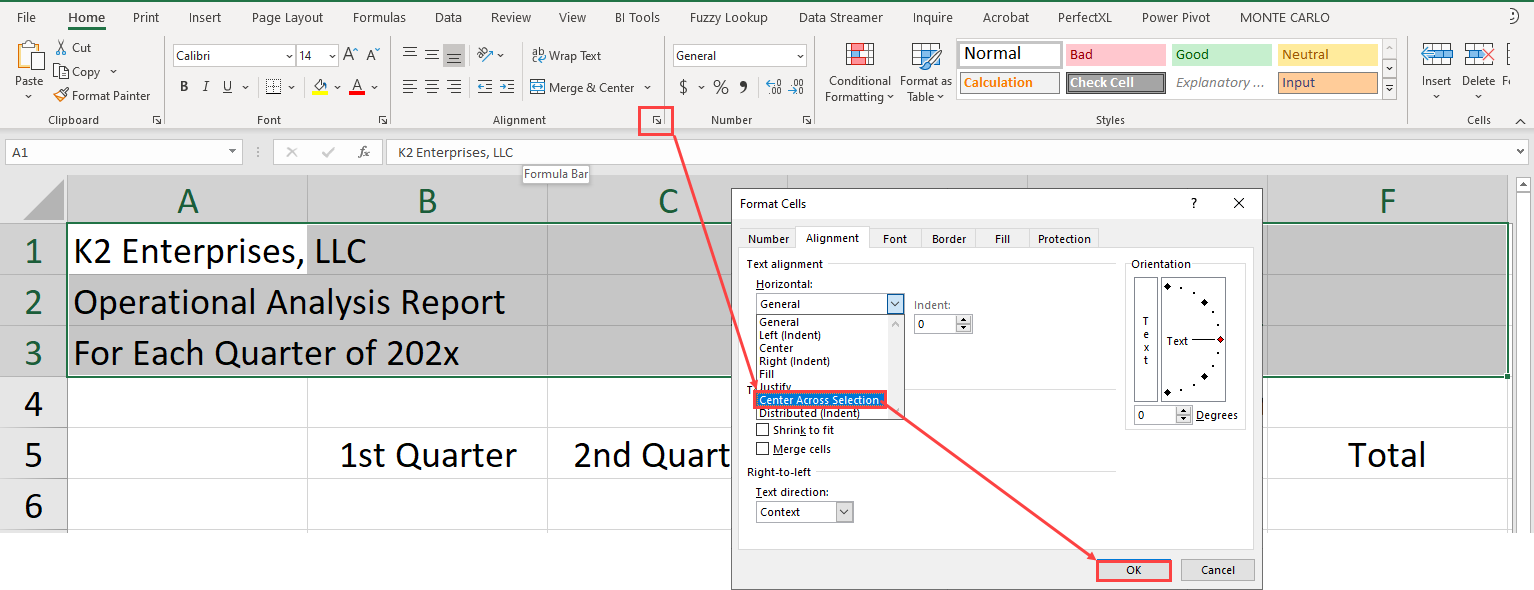Open the font size dropdown
The width and height of the screenshot is (1534, 590).
click(332, 56)
